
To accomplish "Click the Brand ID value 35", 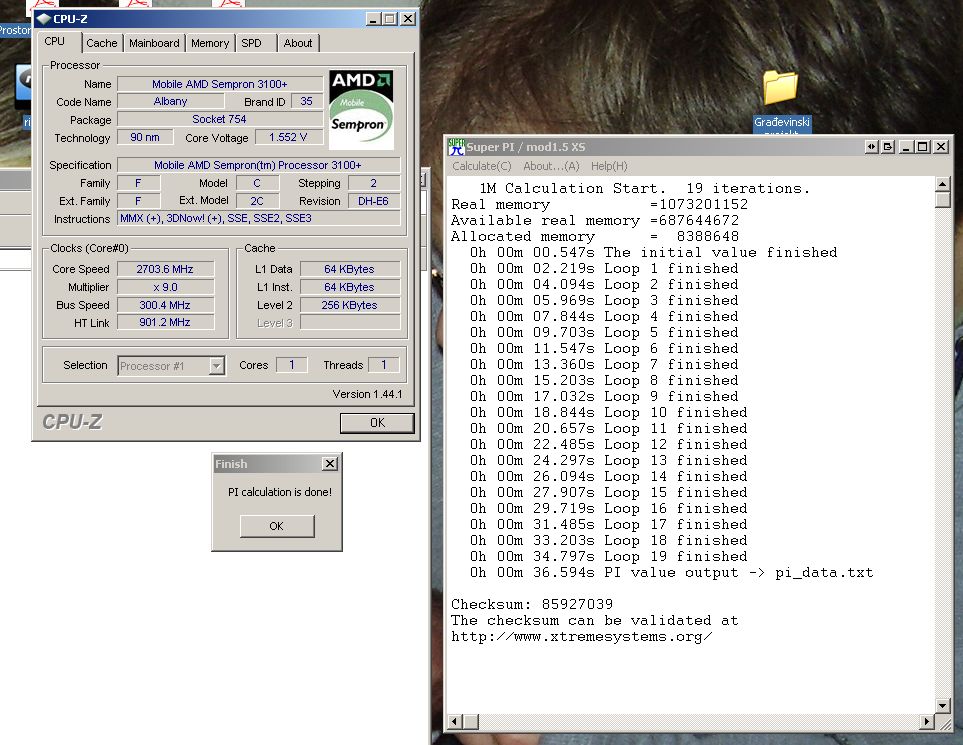I will (306, 101).
